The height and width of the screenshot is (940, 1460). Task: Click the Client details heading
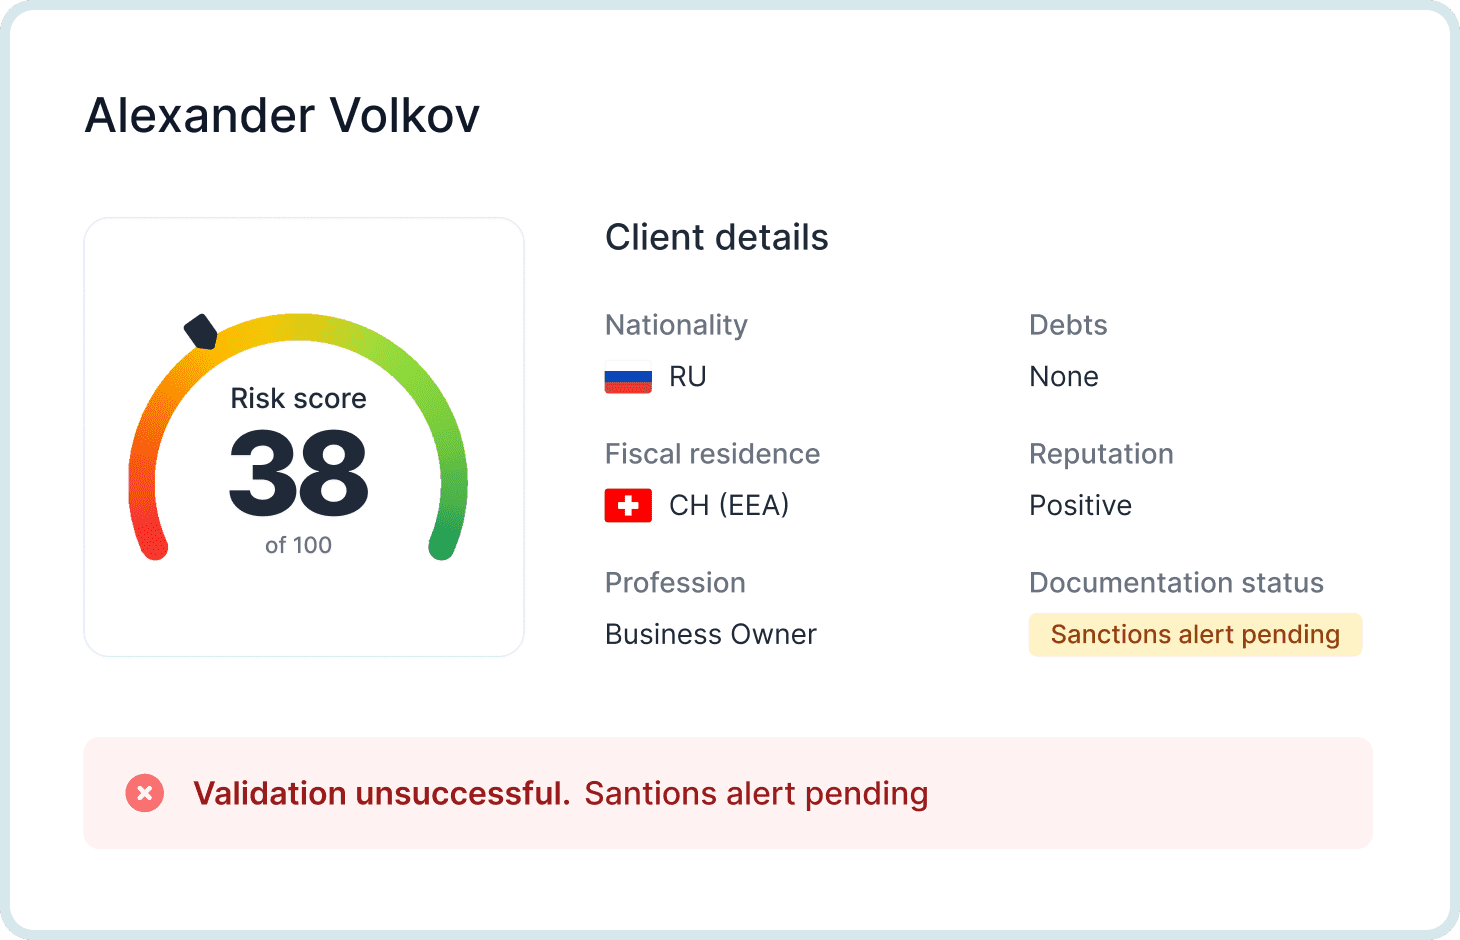pos(716,238)
